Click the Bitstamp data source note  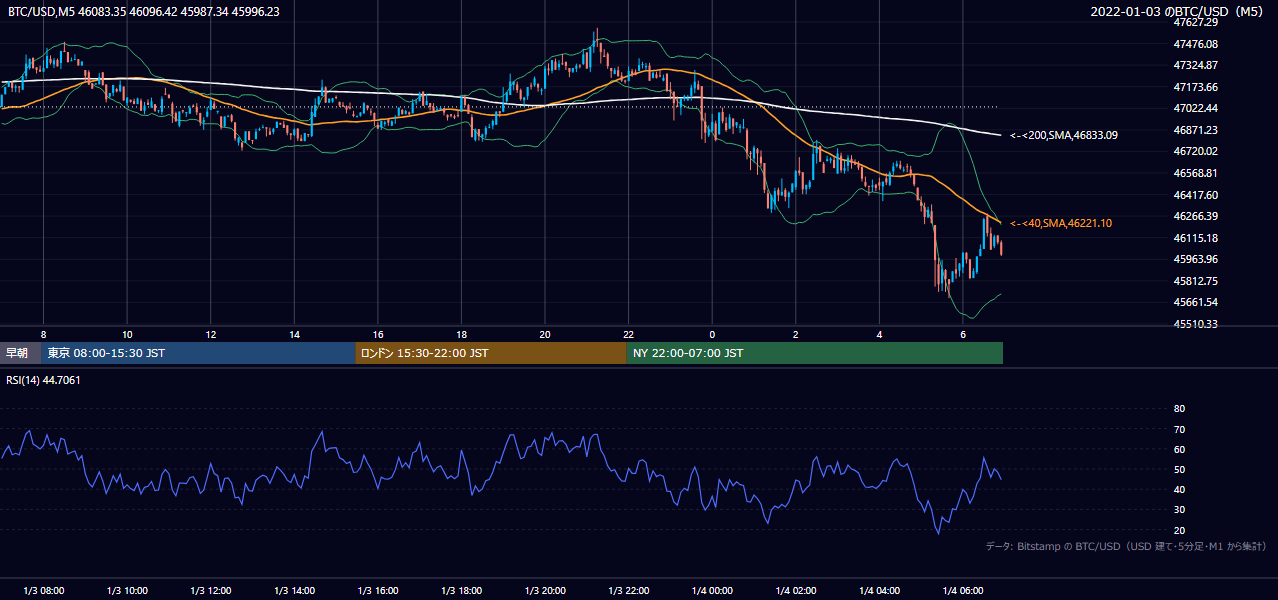click(x=1126, y=547)
